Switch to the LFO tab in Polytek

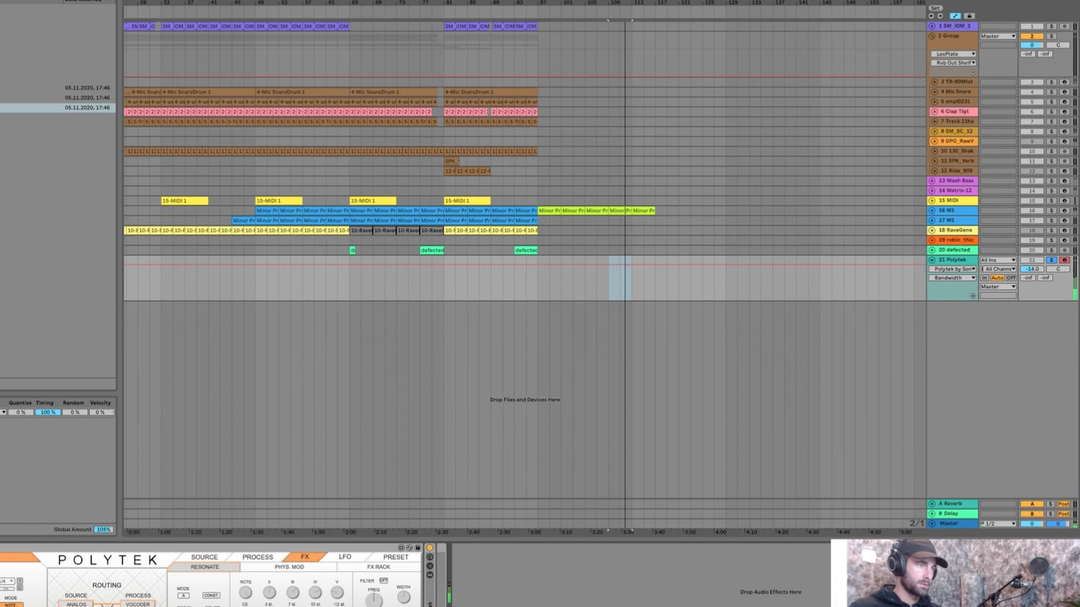345,557
